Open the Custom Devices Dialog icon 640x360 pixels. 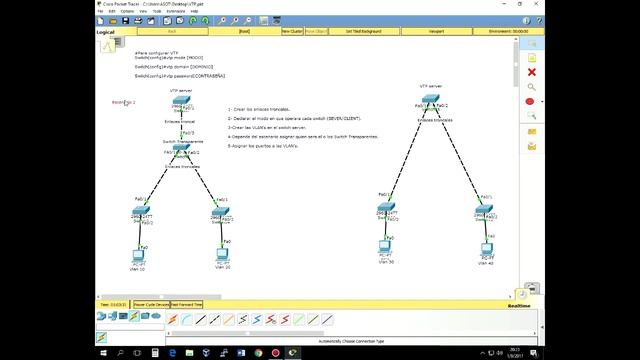click(276, 20)
